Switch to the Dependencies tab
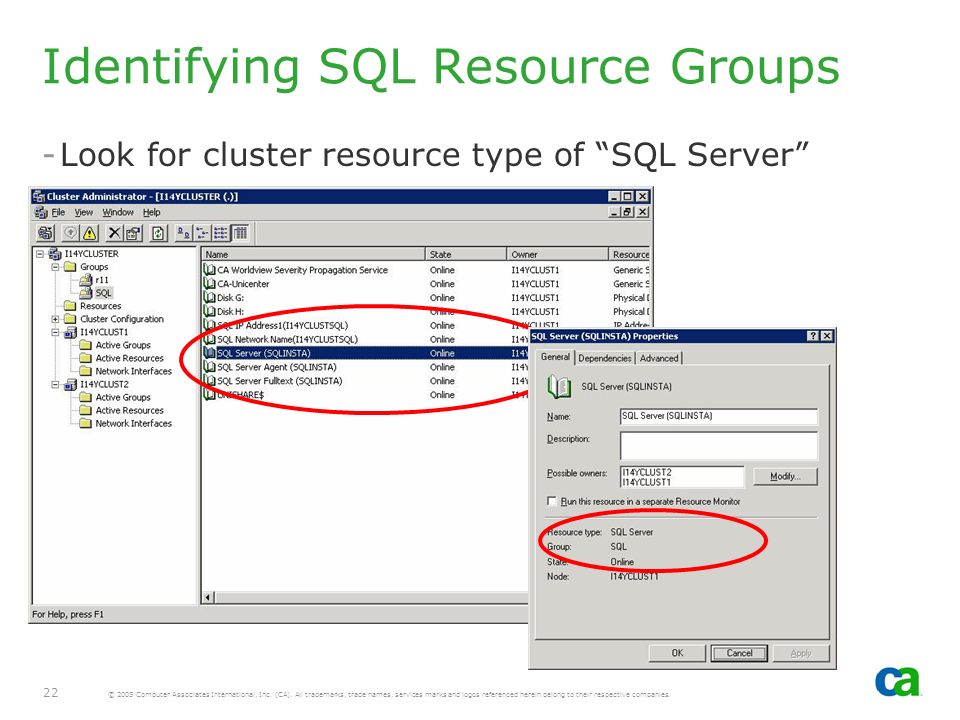This screenshot has height=720, width=960. (x=604, y=358)
